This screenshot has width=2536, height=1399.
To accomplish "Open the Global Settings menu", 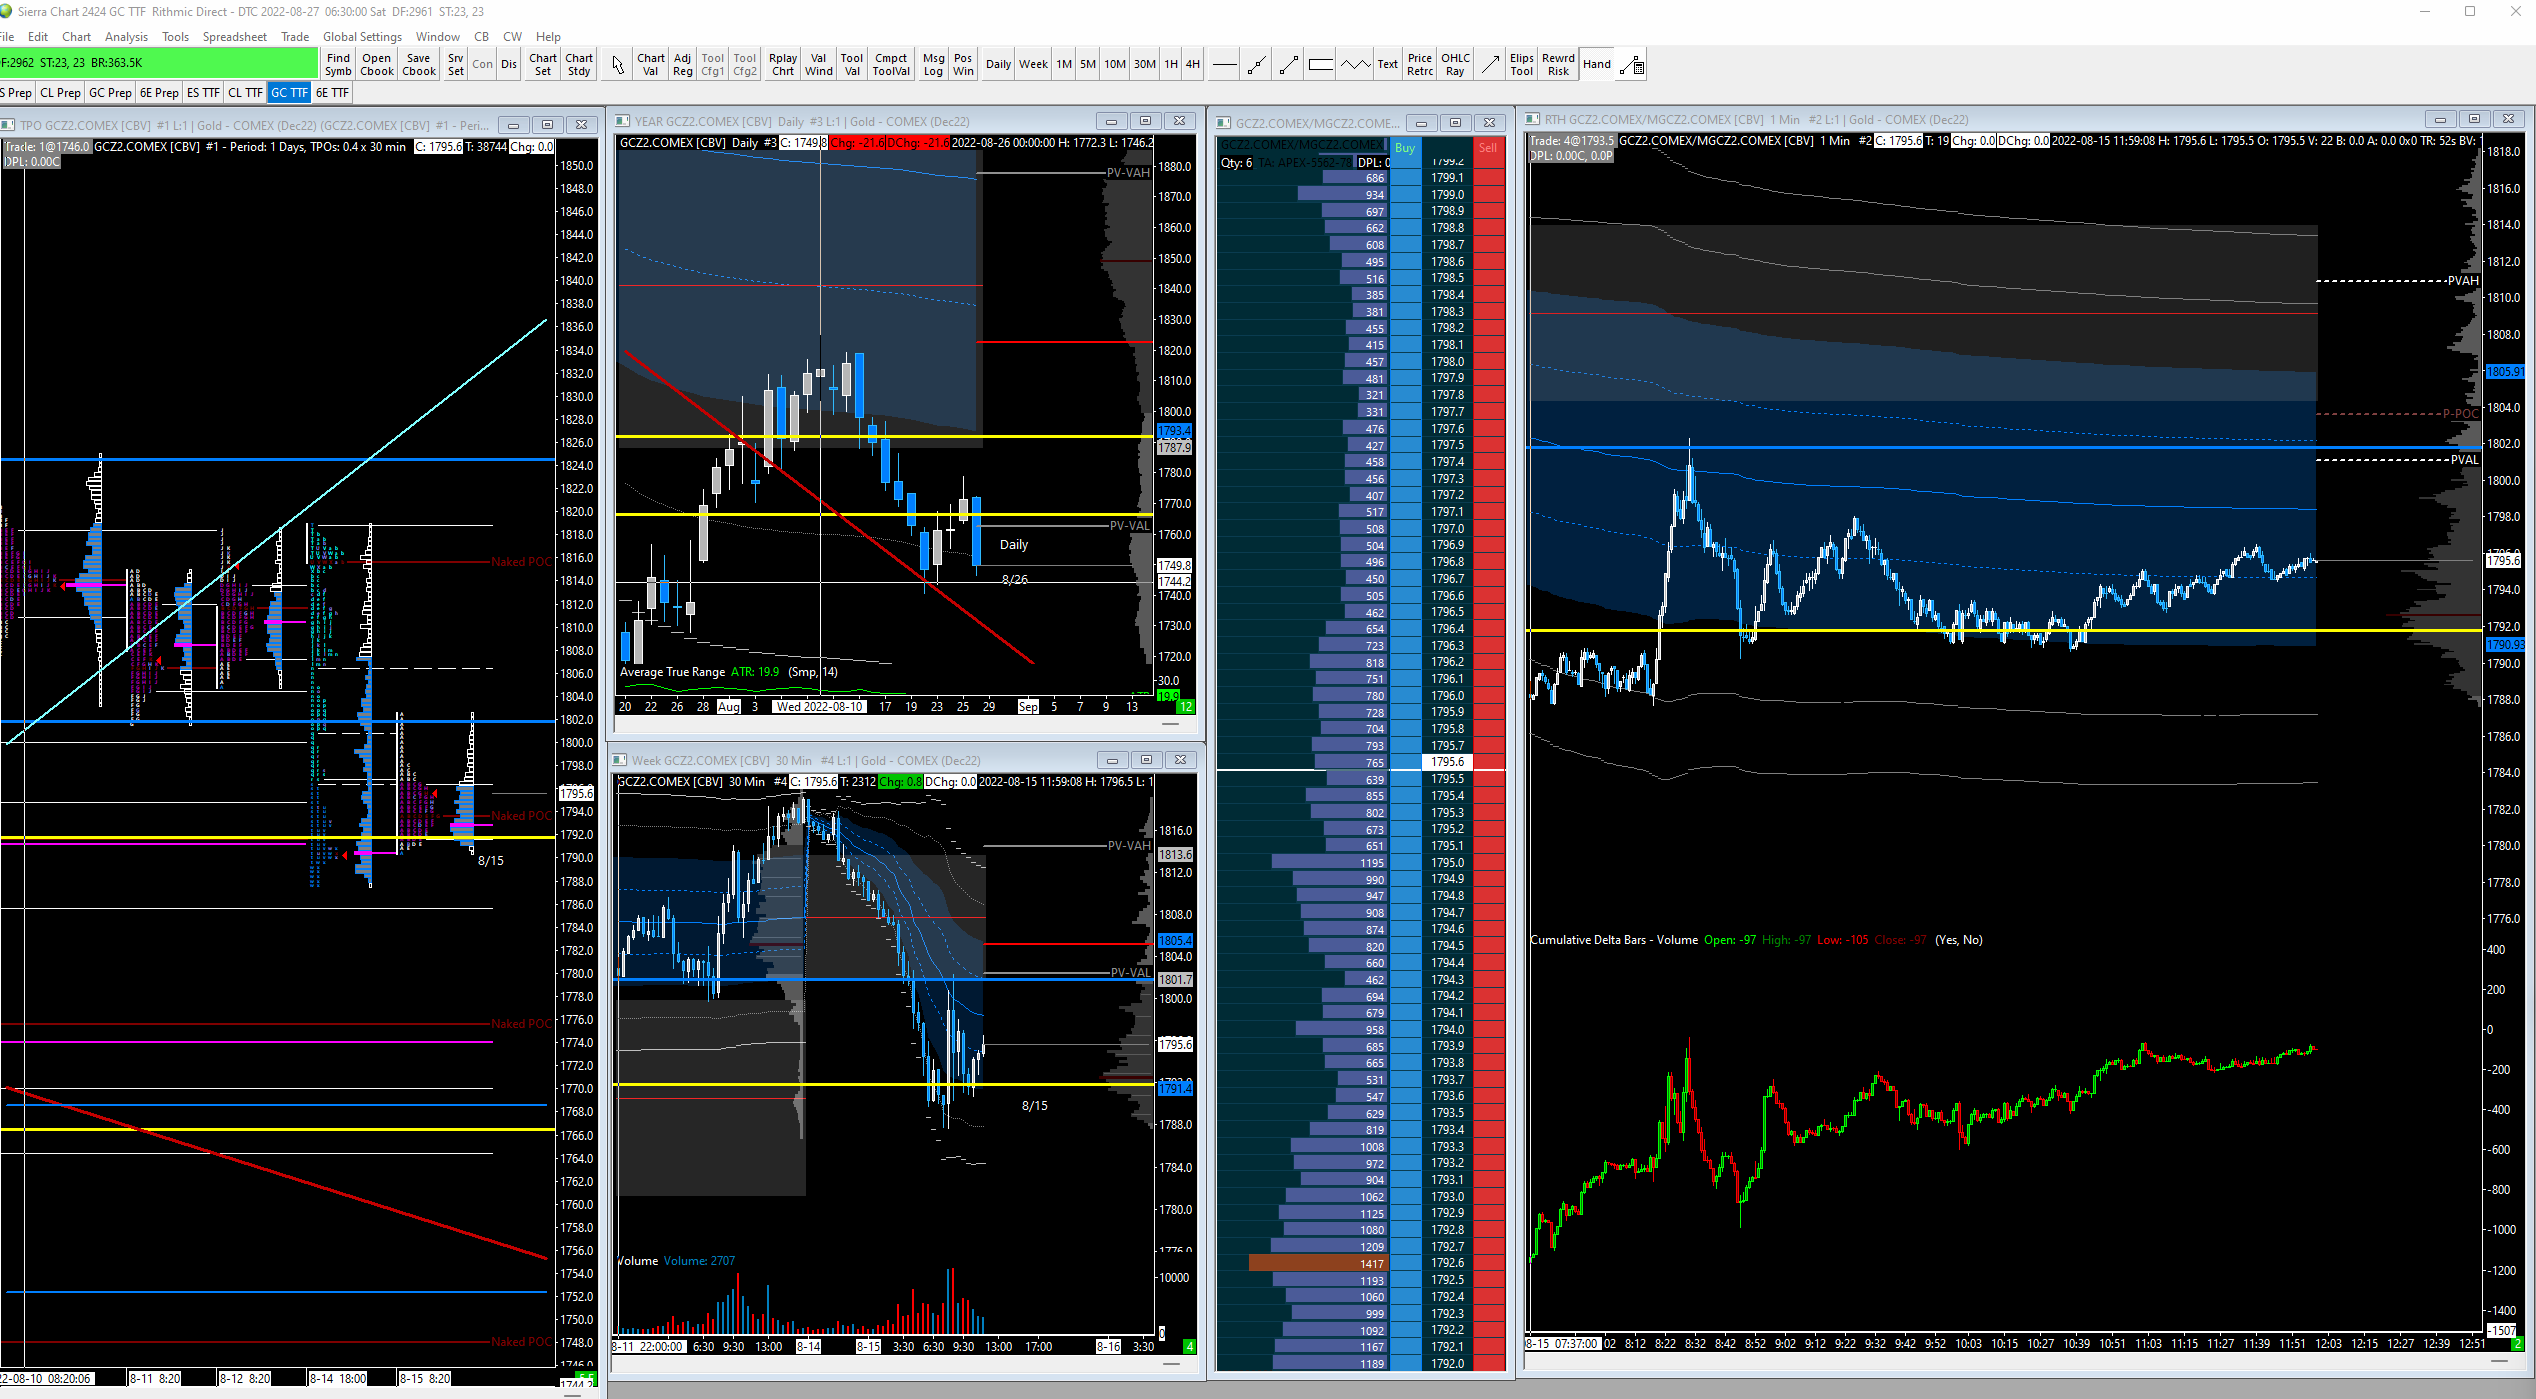I will [362, 37].
